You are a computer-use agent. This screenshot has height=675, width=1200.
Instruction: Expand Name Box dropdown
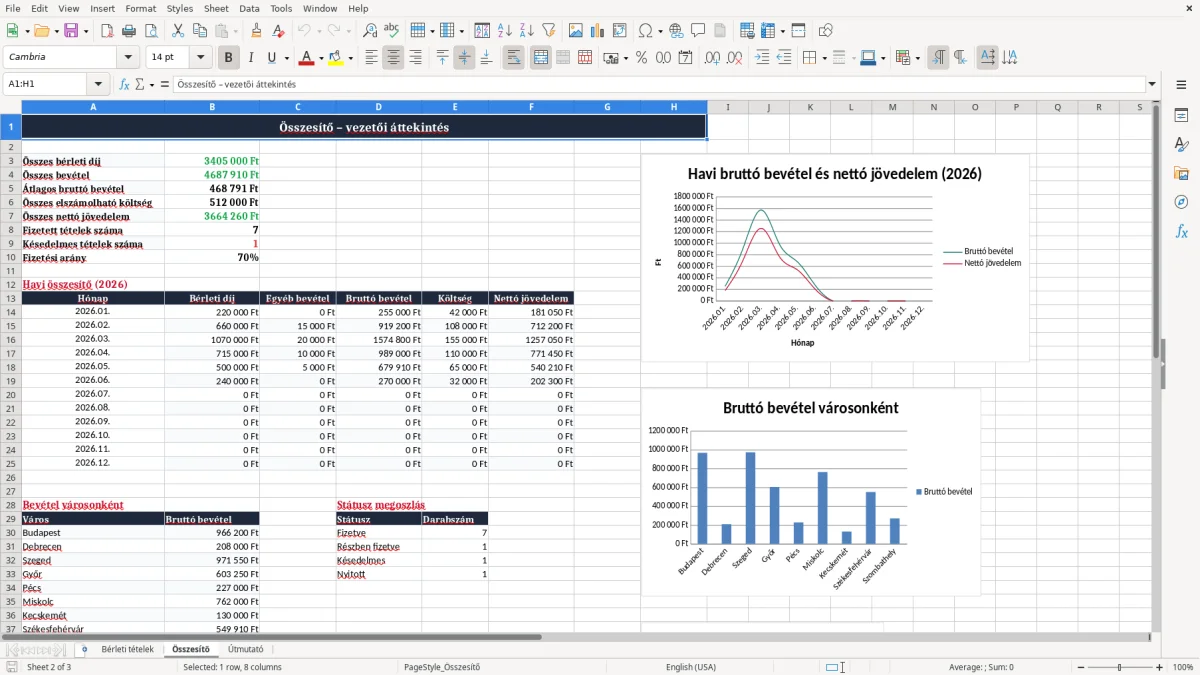pos(98,84)
